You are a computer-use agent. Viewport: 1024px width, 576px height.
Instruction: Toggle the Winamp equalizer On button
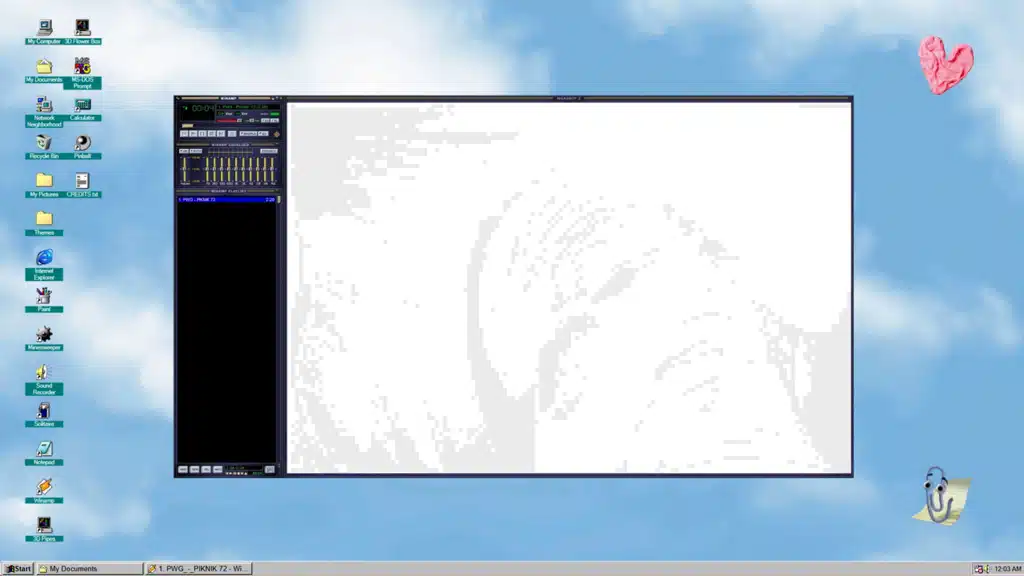[184, 151]
